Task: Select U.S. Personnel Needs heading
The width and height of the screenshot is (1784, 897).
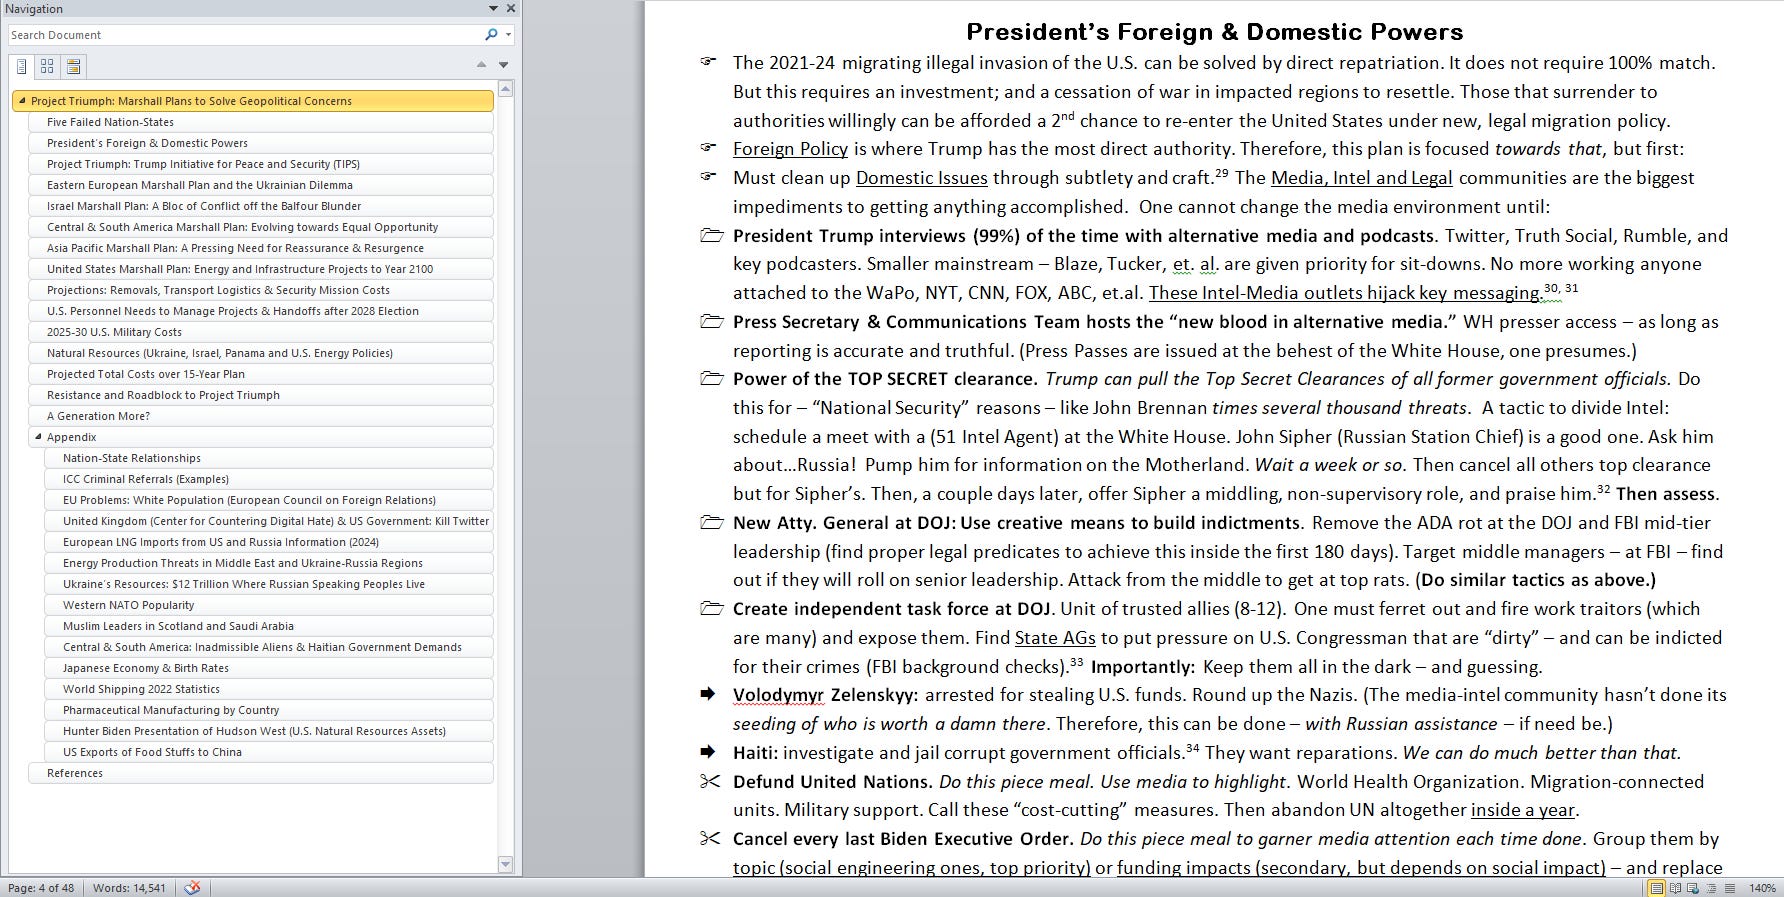Action: coord(261,311)
